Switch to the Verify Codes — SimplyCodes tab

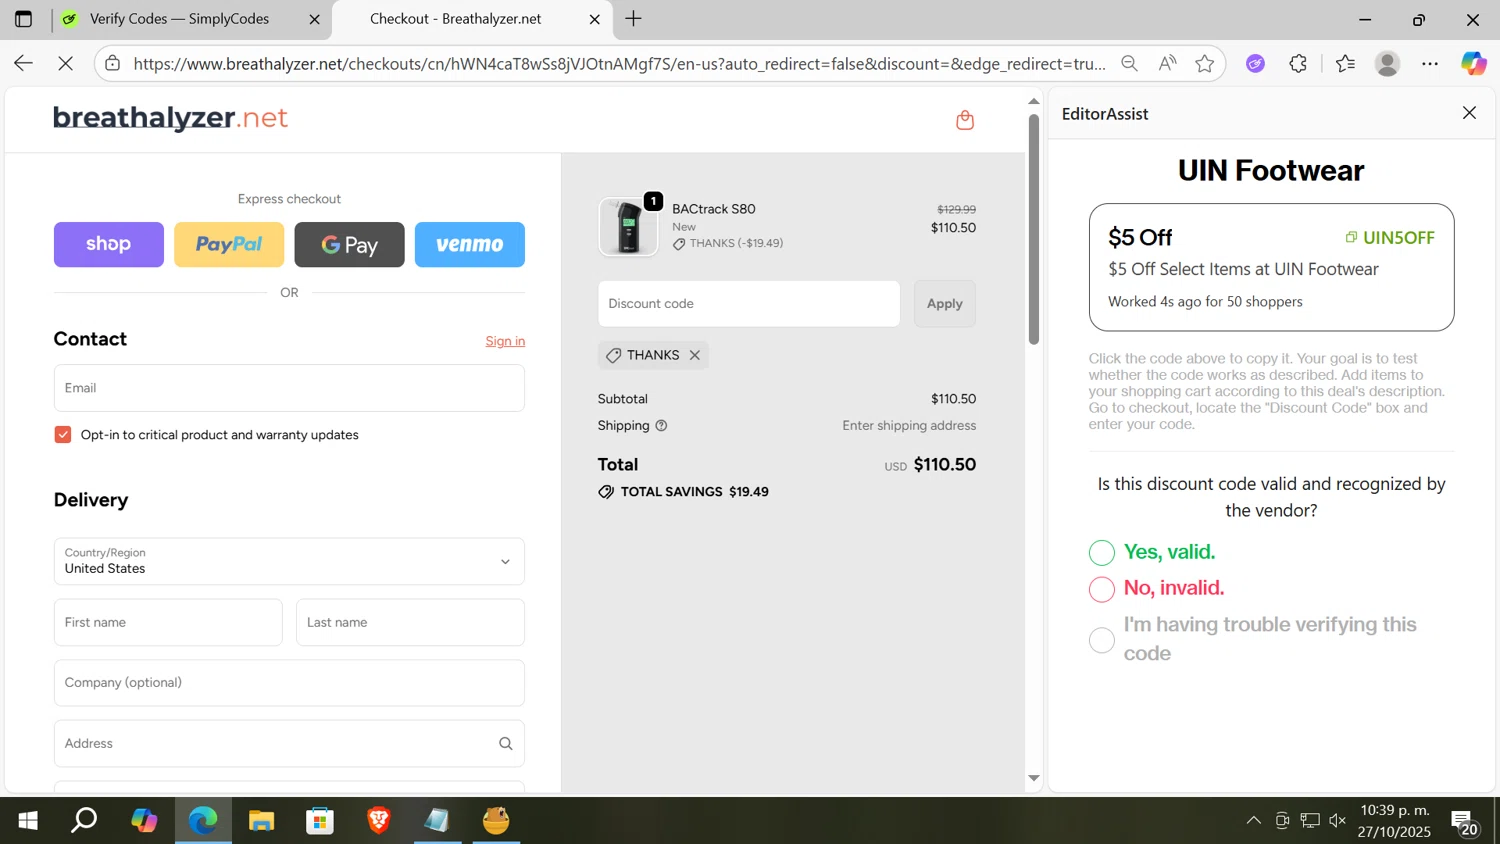179,19
